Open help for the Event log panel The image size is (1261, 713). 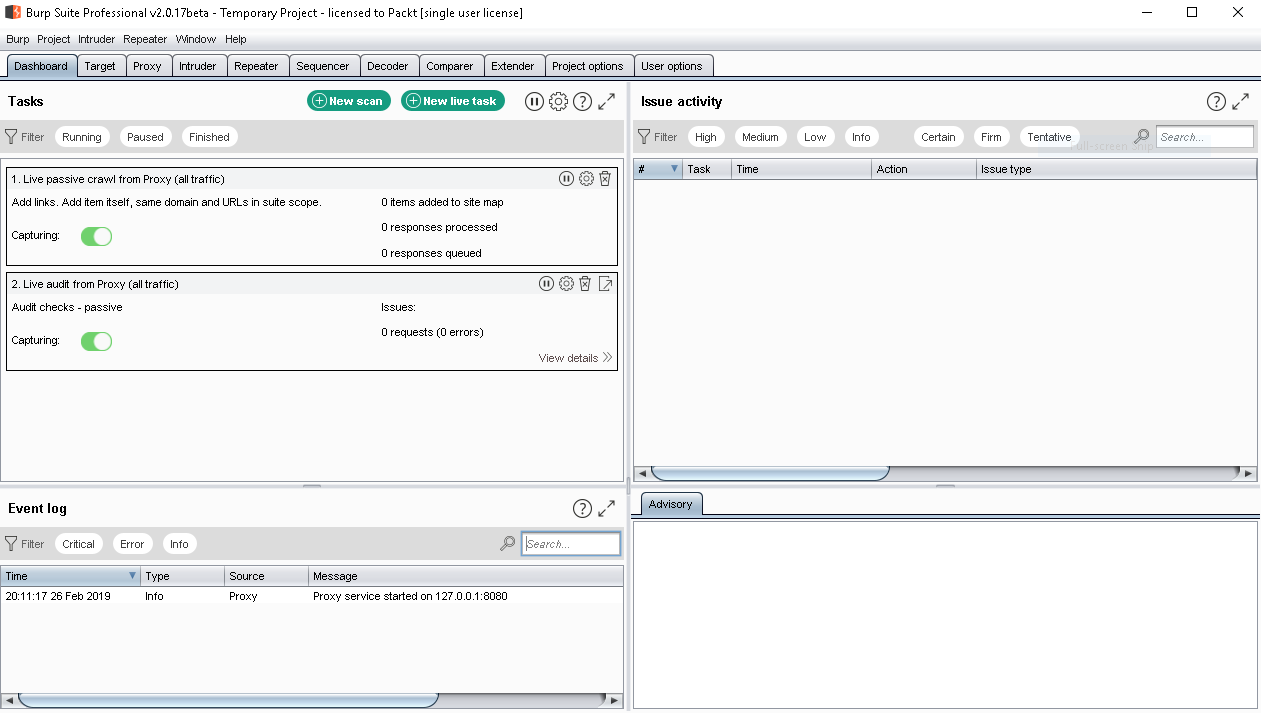tap(582, 508)
